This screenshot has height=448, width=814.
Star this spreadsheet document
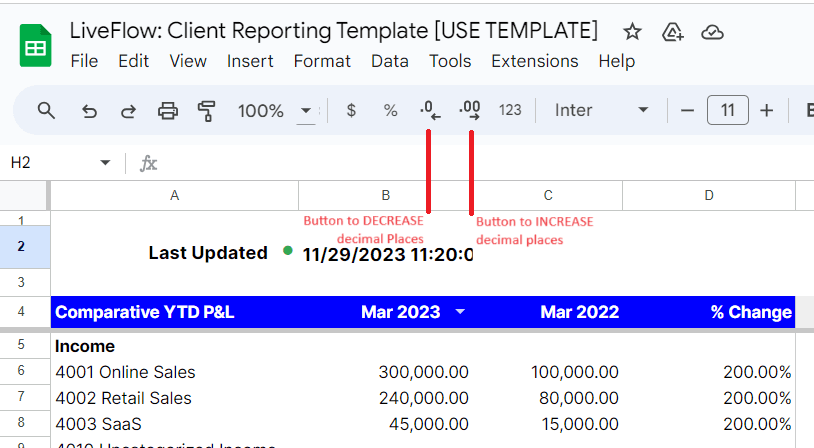tap(632, 32)
